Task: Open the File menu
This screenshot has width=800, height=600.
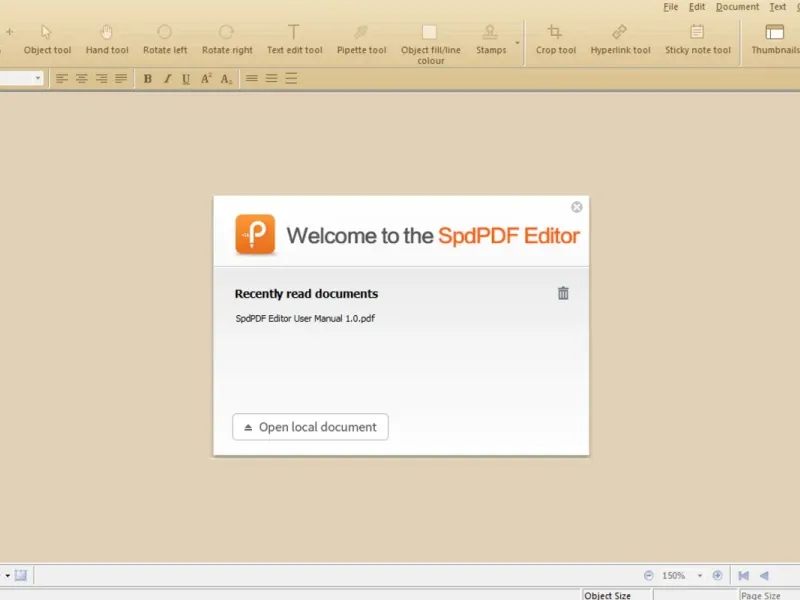Action: [x=670, y=7]
